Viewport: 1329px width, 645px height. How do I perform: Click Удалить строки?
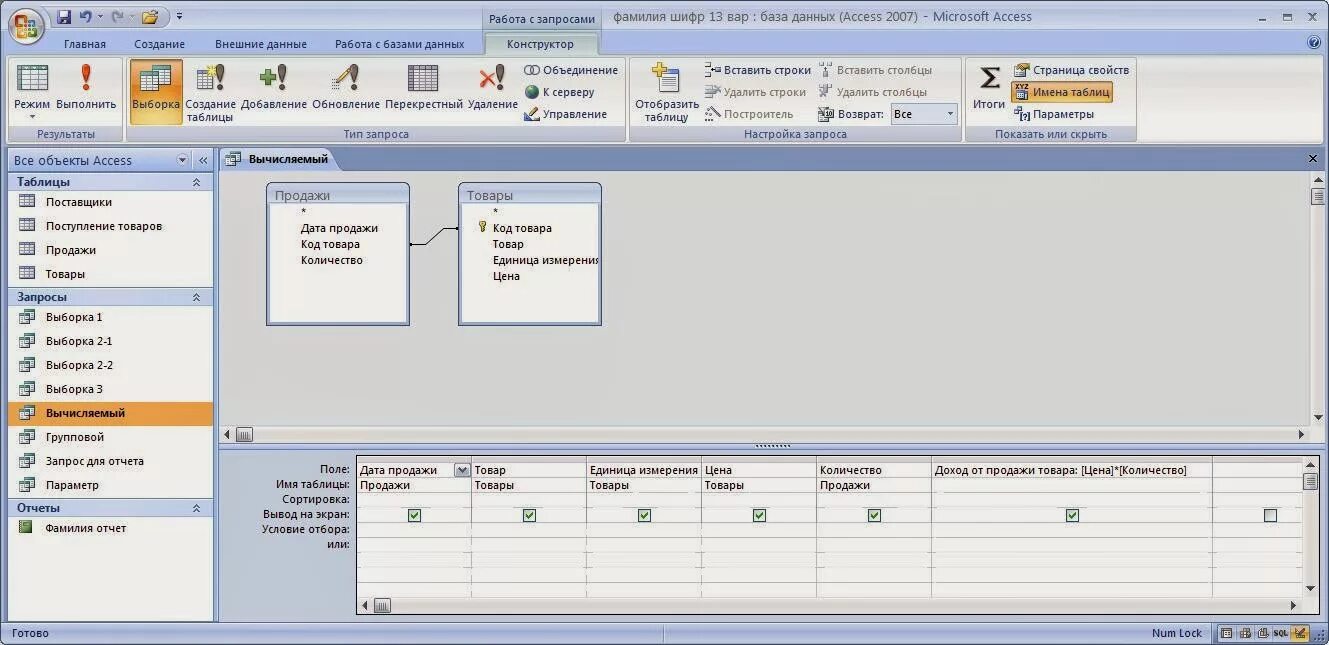coord(754,92)
